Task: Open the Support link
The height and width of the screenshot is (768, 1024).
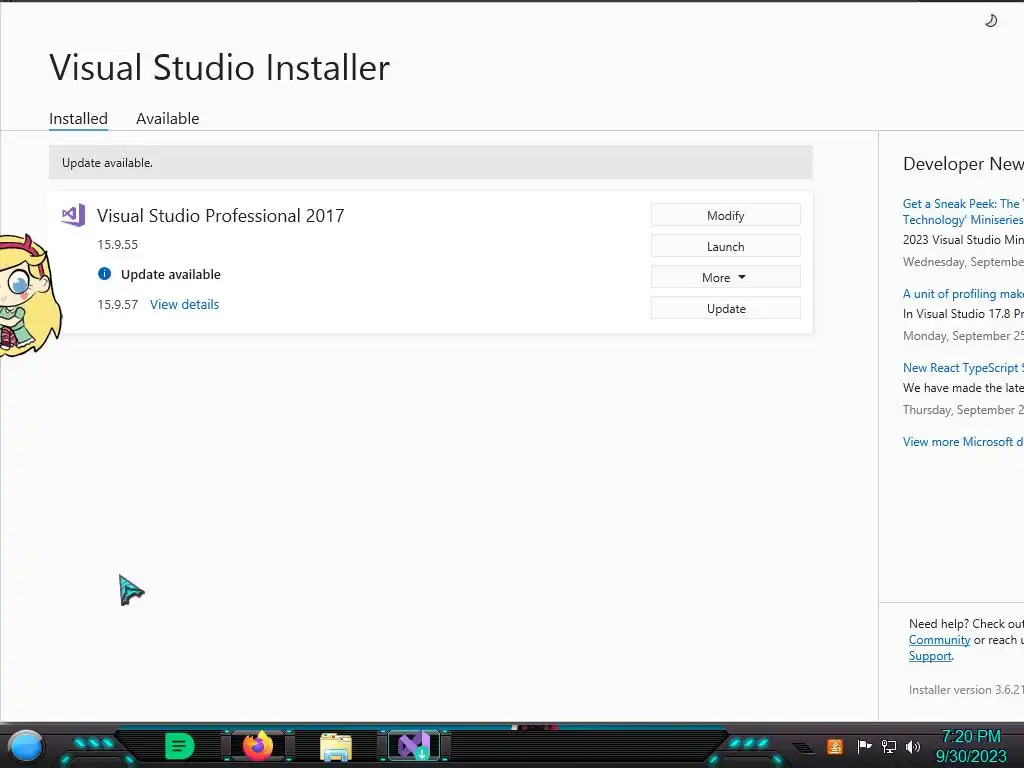Action: [930, 656]
